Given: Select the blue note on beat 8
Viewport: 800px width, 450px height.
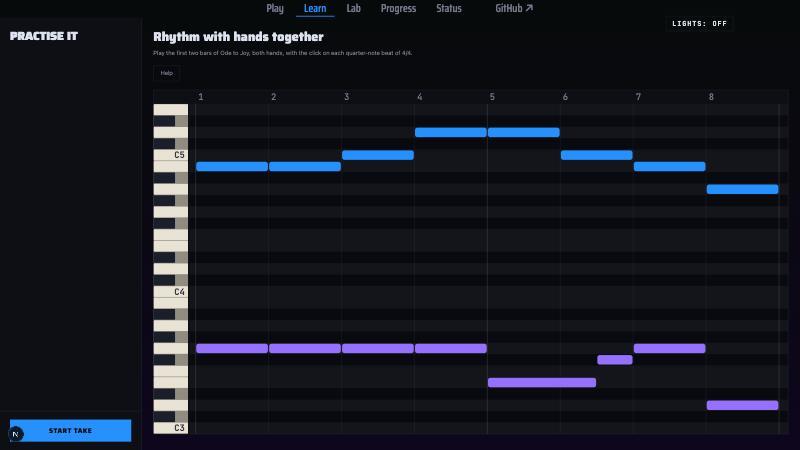Looking at the screenshot, I should pyautogui.click(x=742, y=189).
